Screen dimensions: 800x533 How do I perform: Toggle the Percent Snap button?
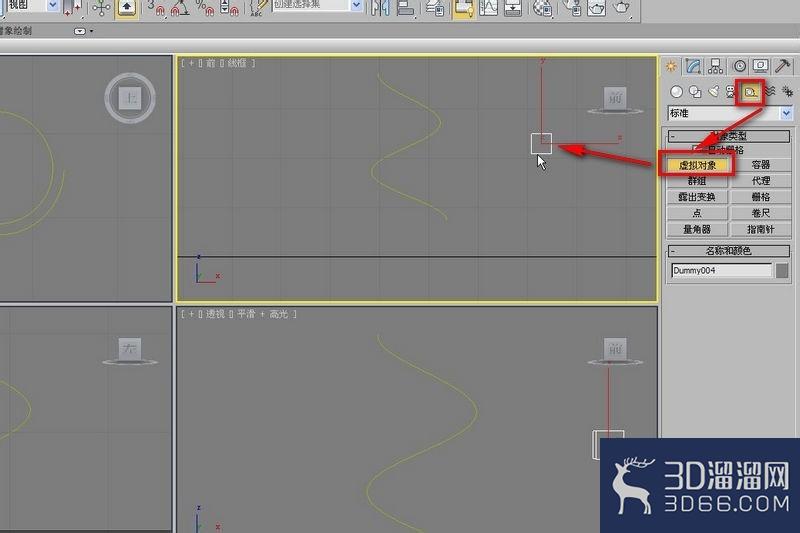(x=205, y=8)
